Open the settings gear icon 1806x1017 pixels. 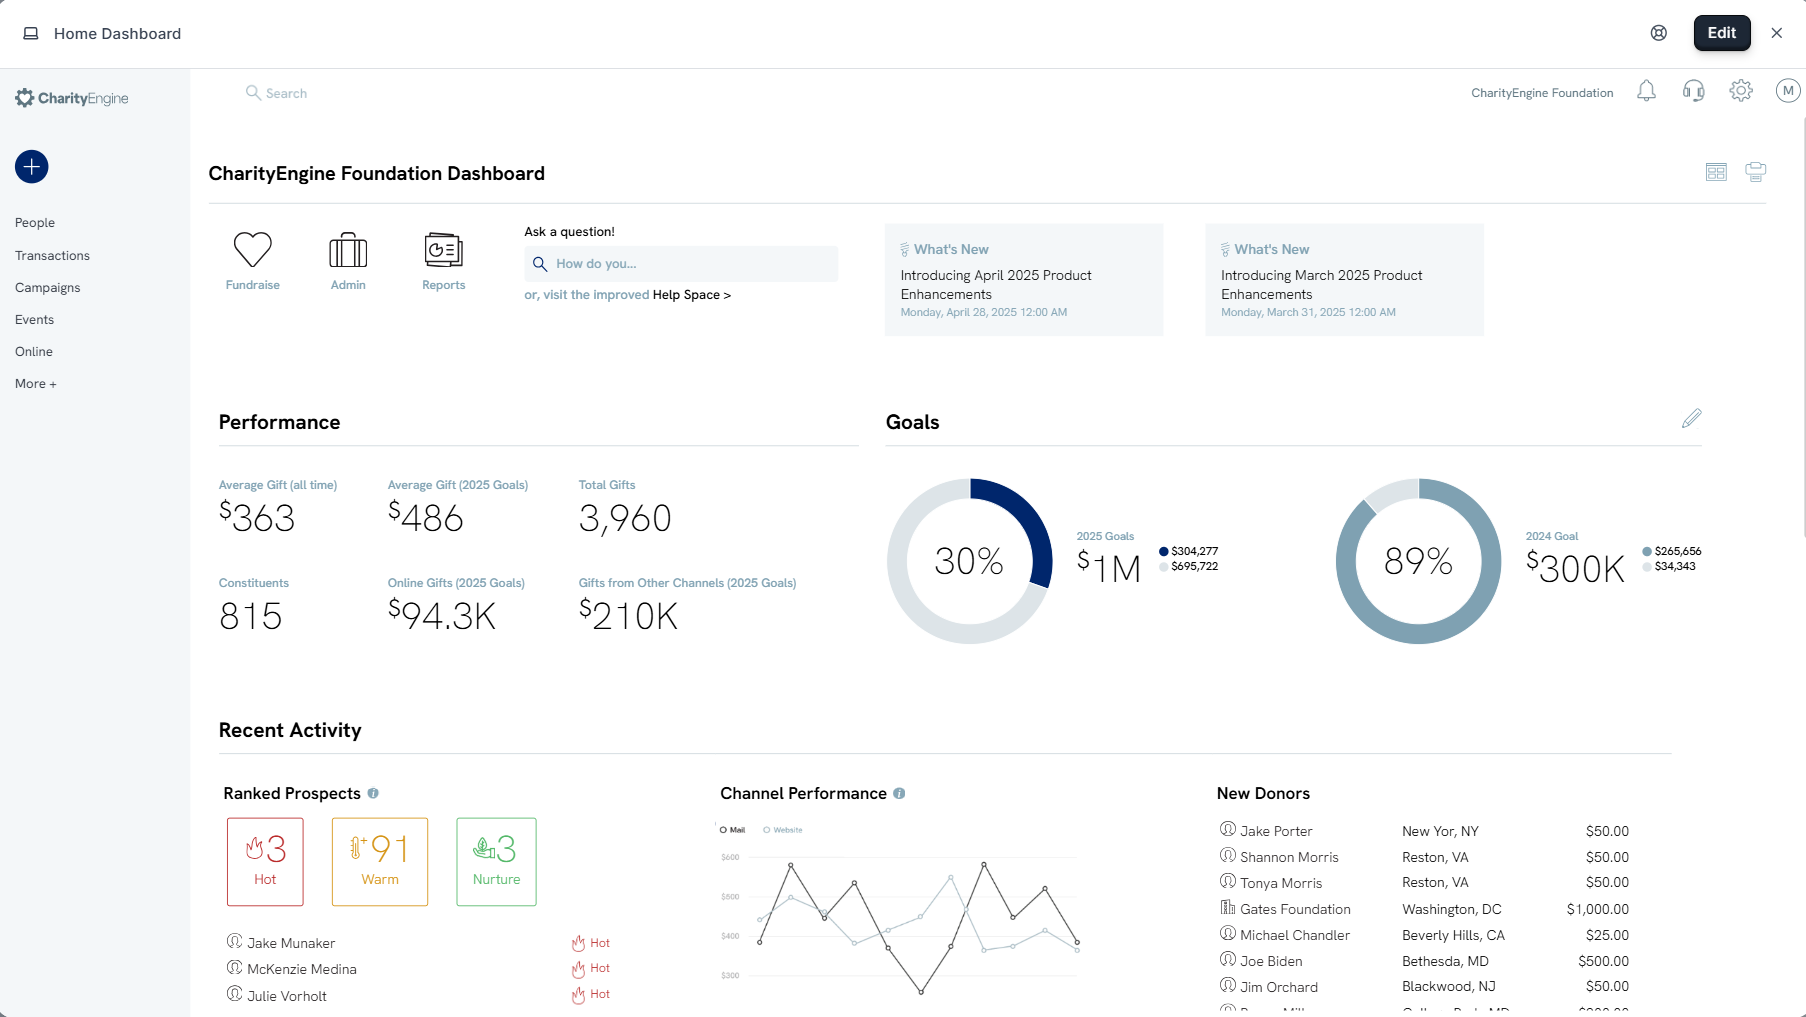[x=1741, y=91]
